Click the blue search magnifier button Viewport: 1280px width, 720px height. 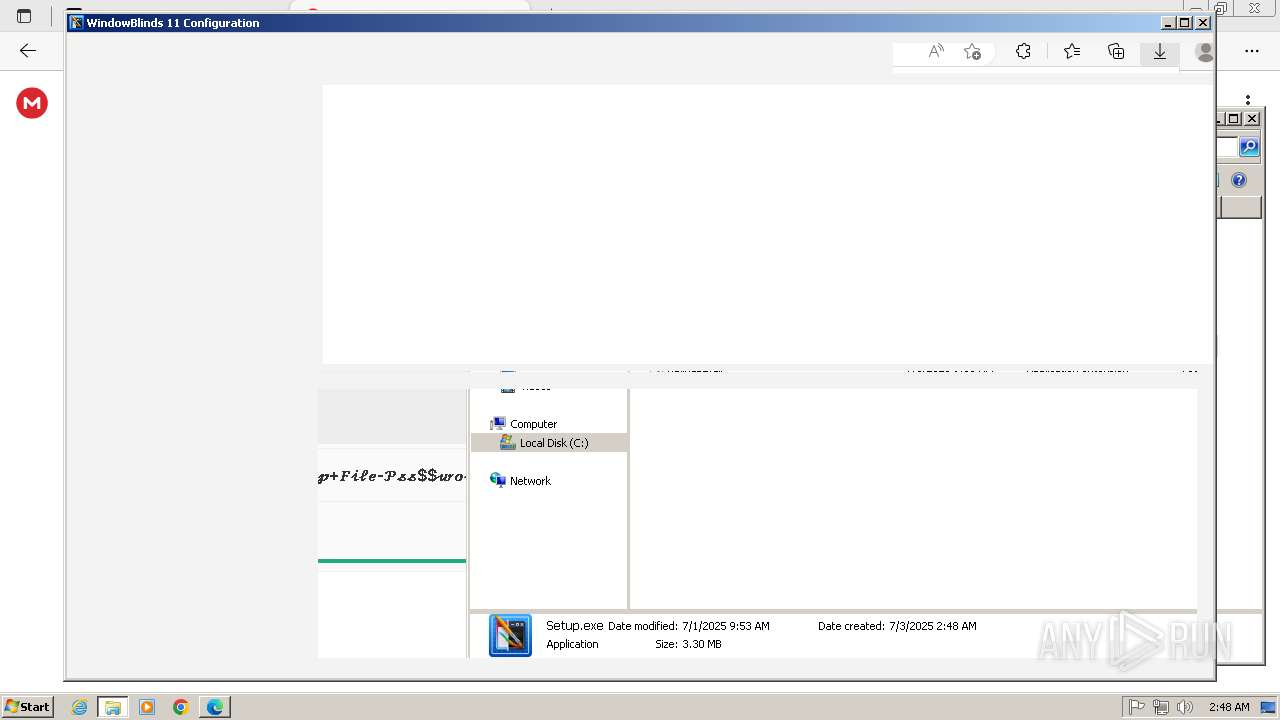[x=1249, y=148]
